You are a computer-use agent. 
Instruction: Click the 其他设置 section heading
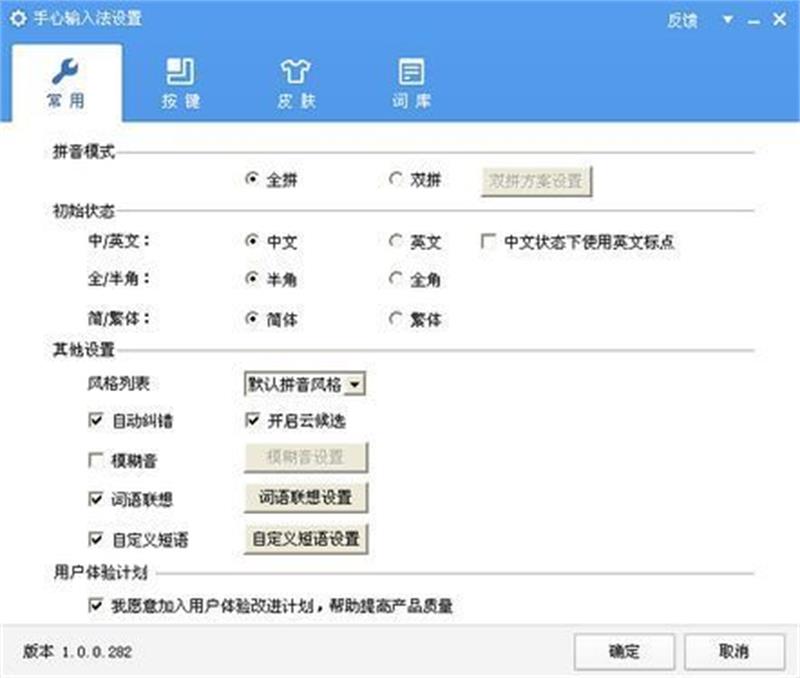pos(84,350)
